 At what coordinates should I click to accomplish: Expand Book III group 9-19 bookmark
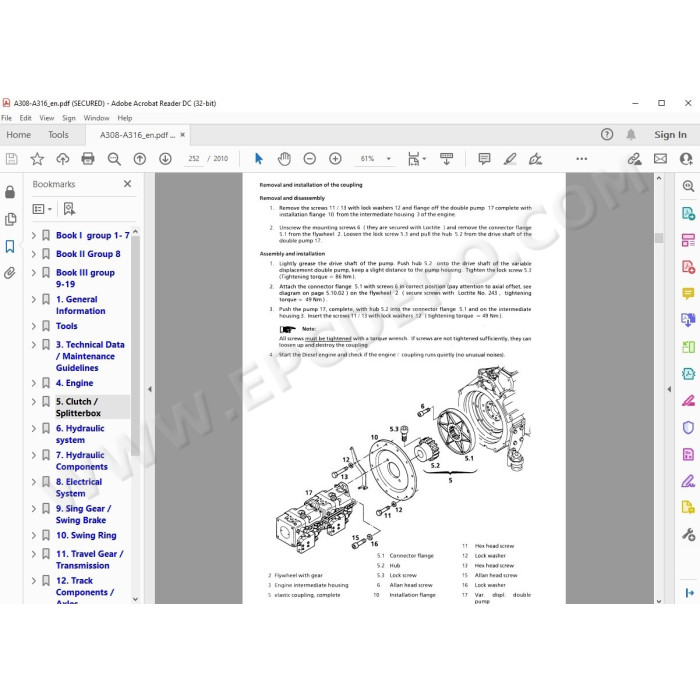point(33,273)
